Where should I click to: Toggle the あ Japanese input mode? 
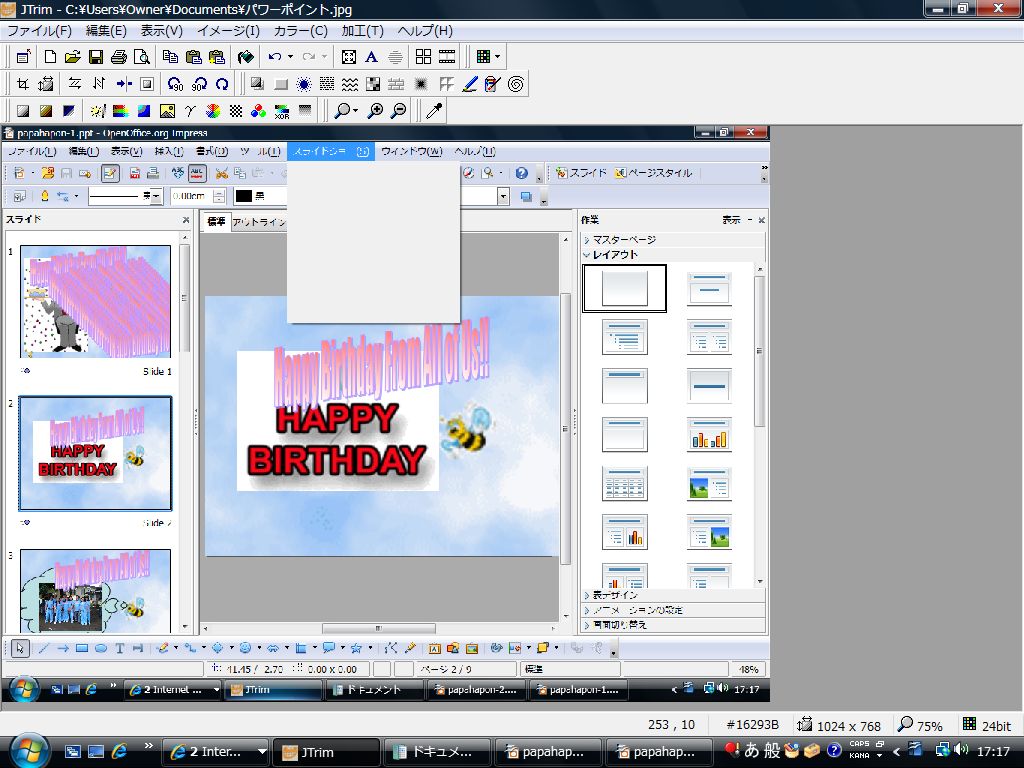[x=752, y=750]
